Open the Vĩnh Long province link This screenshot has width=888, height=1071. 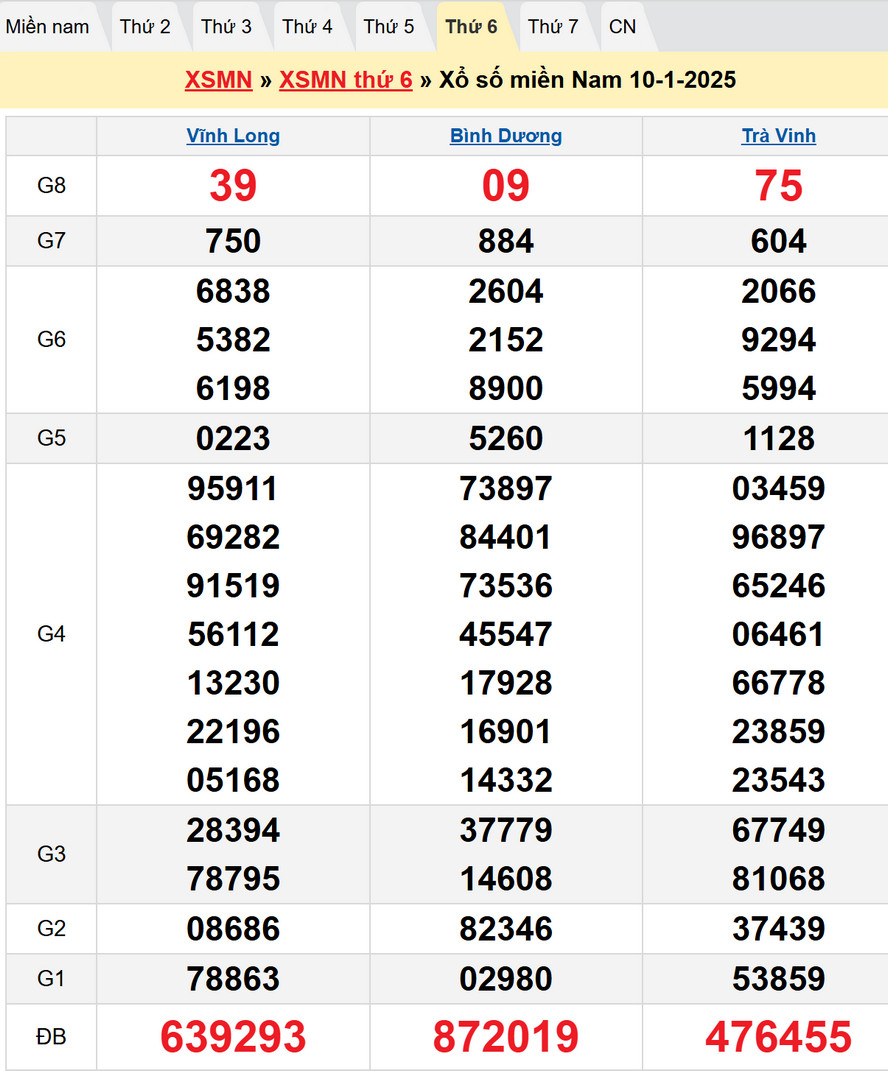tap(233, 136)
